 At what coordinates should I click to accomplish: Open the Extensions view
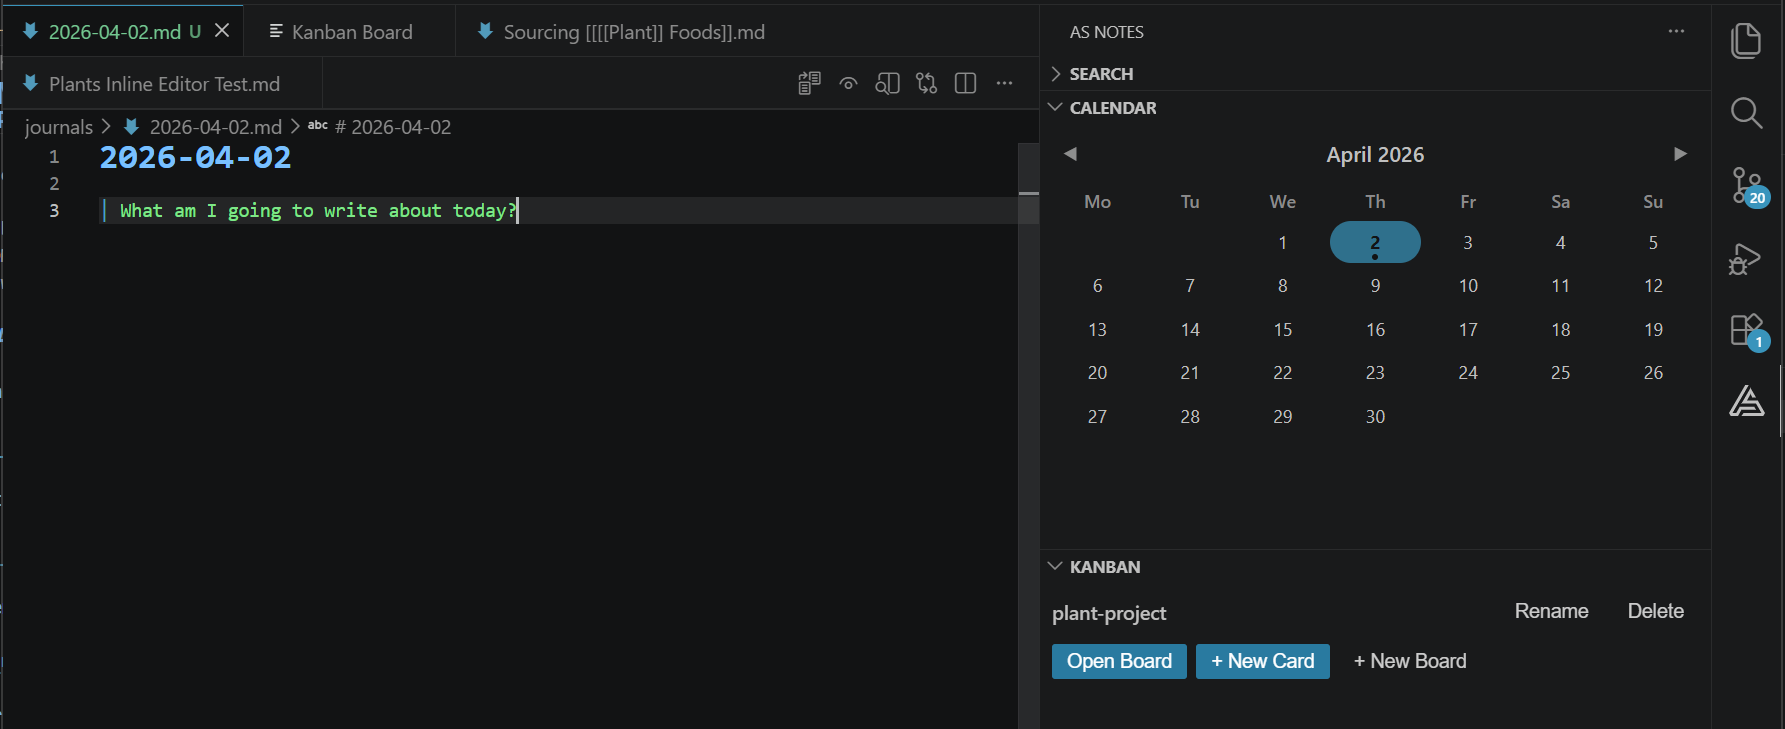click(x=1746, y=330)
